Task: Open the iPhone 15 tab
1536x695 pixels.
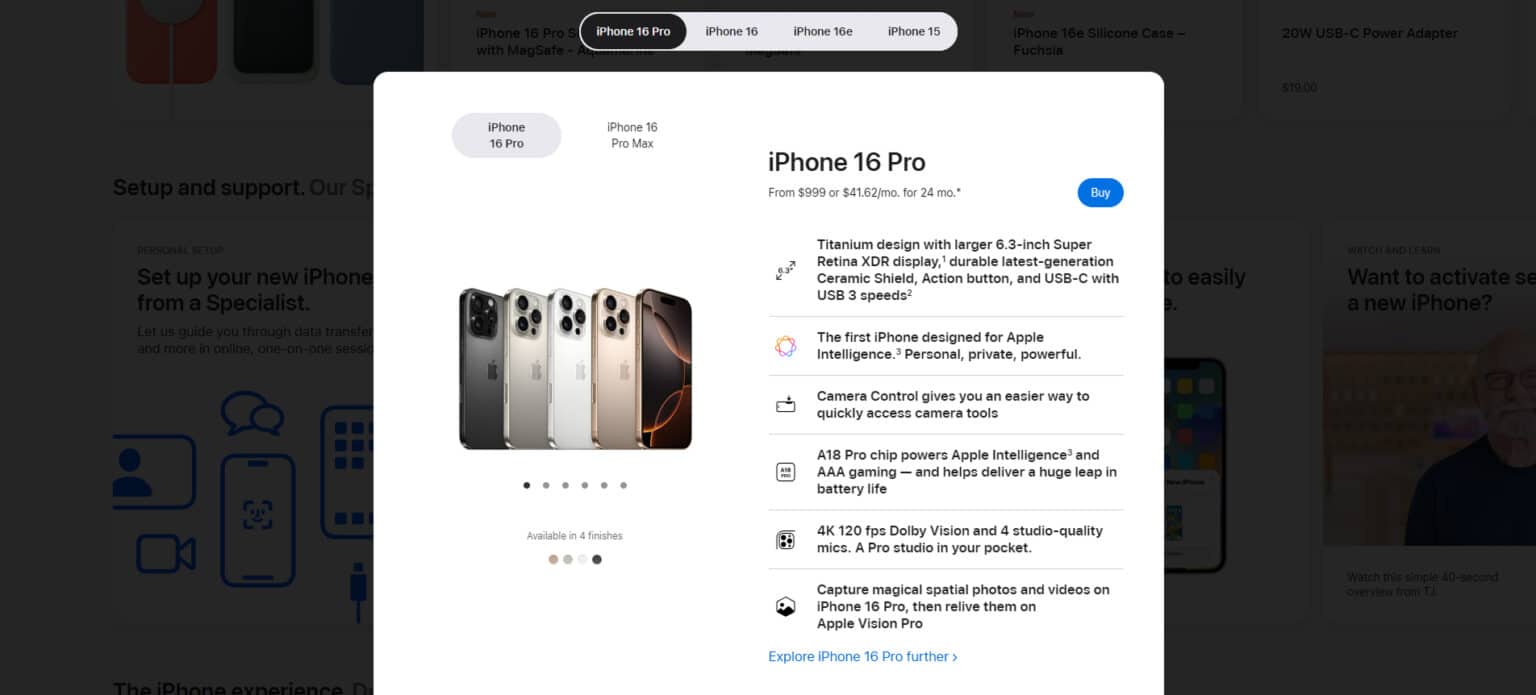Action: (914, 31)
